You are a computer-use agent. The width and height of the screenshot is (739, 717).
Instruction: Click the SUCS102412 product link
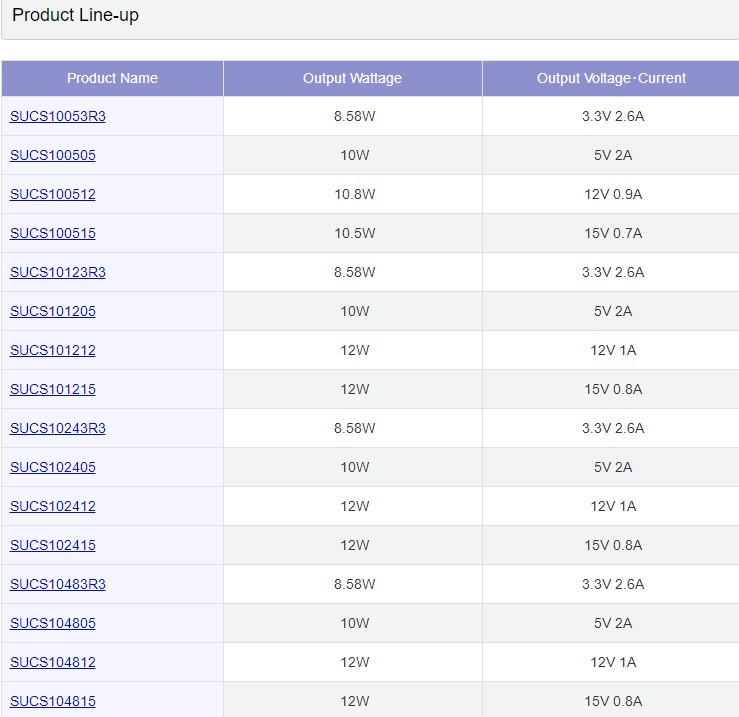[53, 506]
